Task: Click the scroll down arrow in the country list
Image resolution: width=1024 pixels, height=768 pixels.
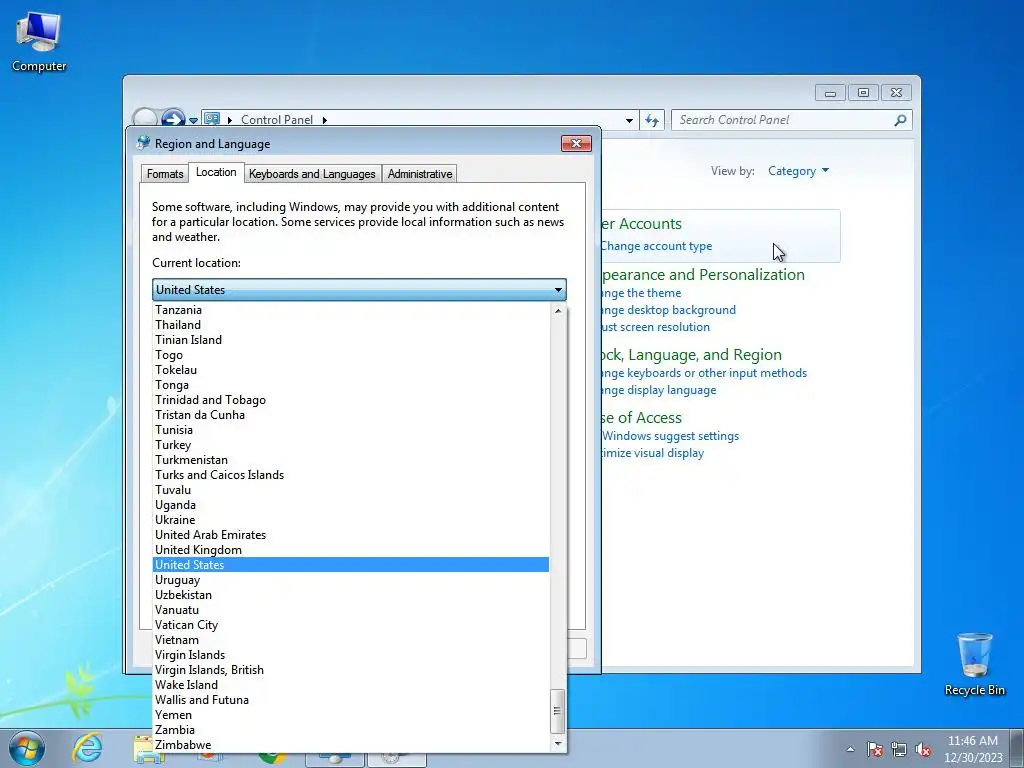Action: point(558,743)
